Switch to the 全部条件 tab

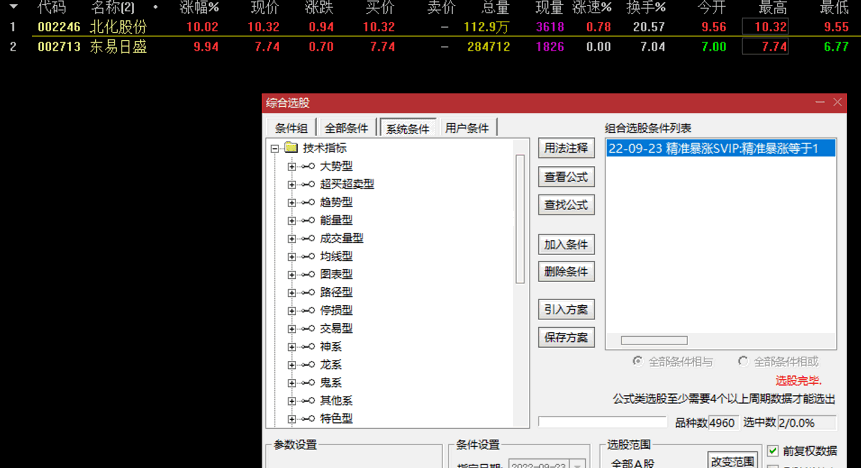tap(346, 129)
